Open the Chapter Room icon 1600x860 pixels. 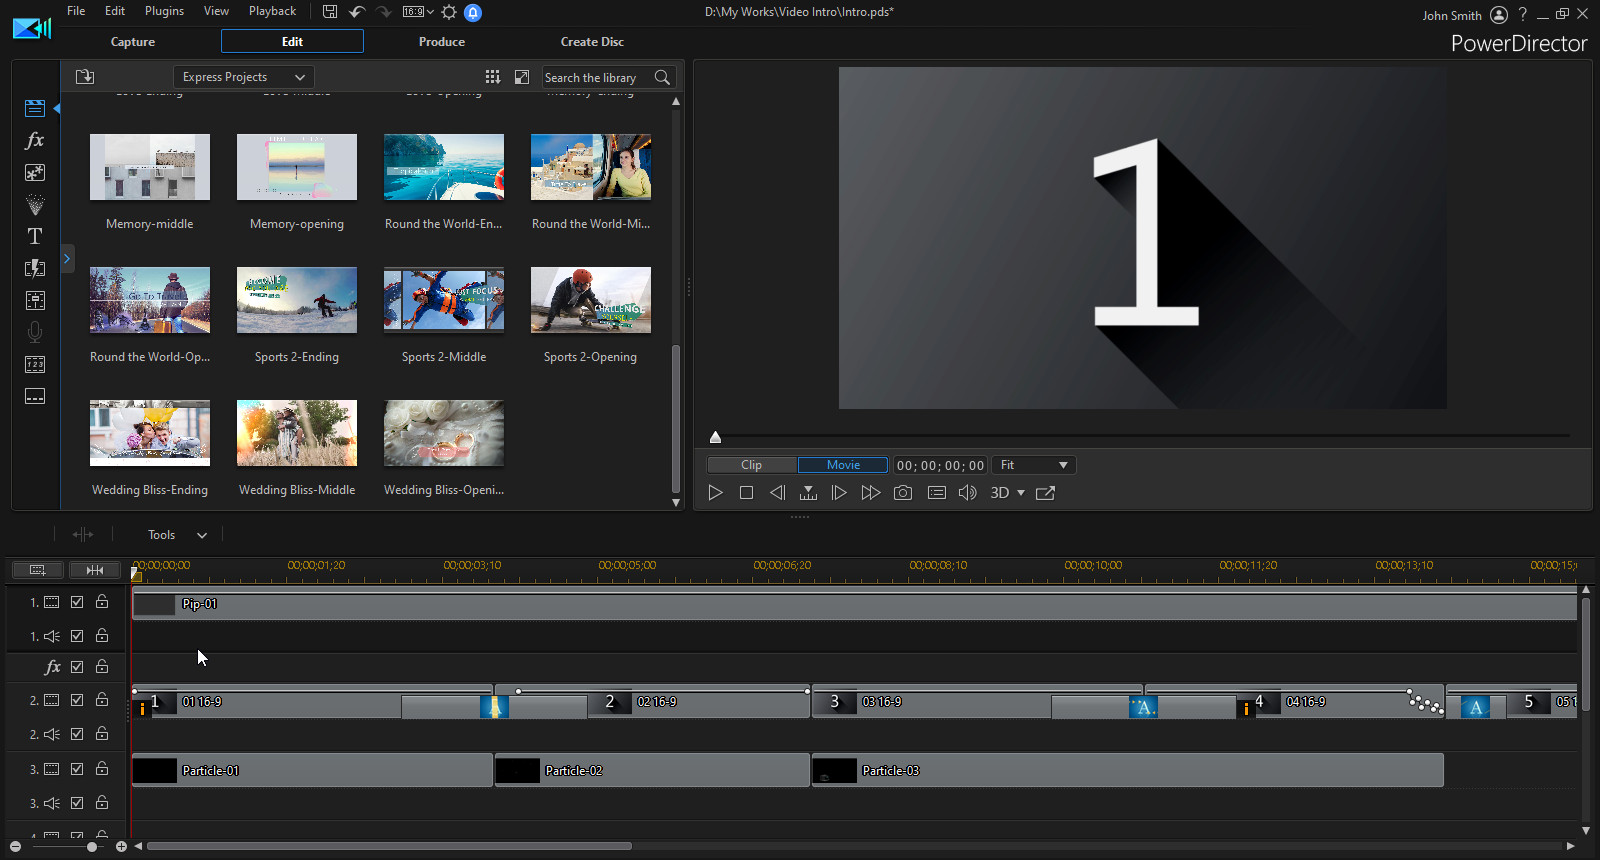35,364
